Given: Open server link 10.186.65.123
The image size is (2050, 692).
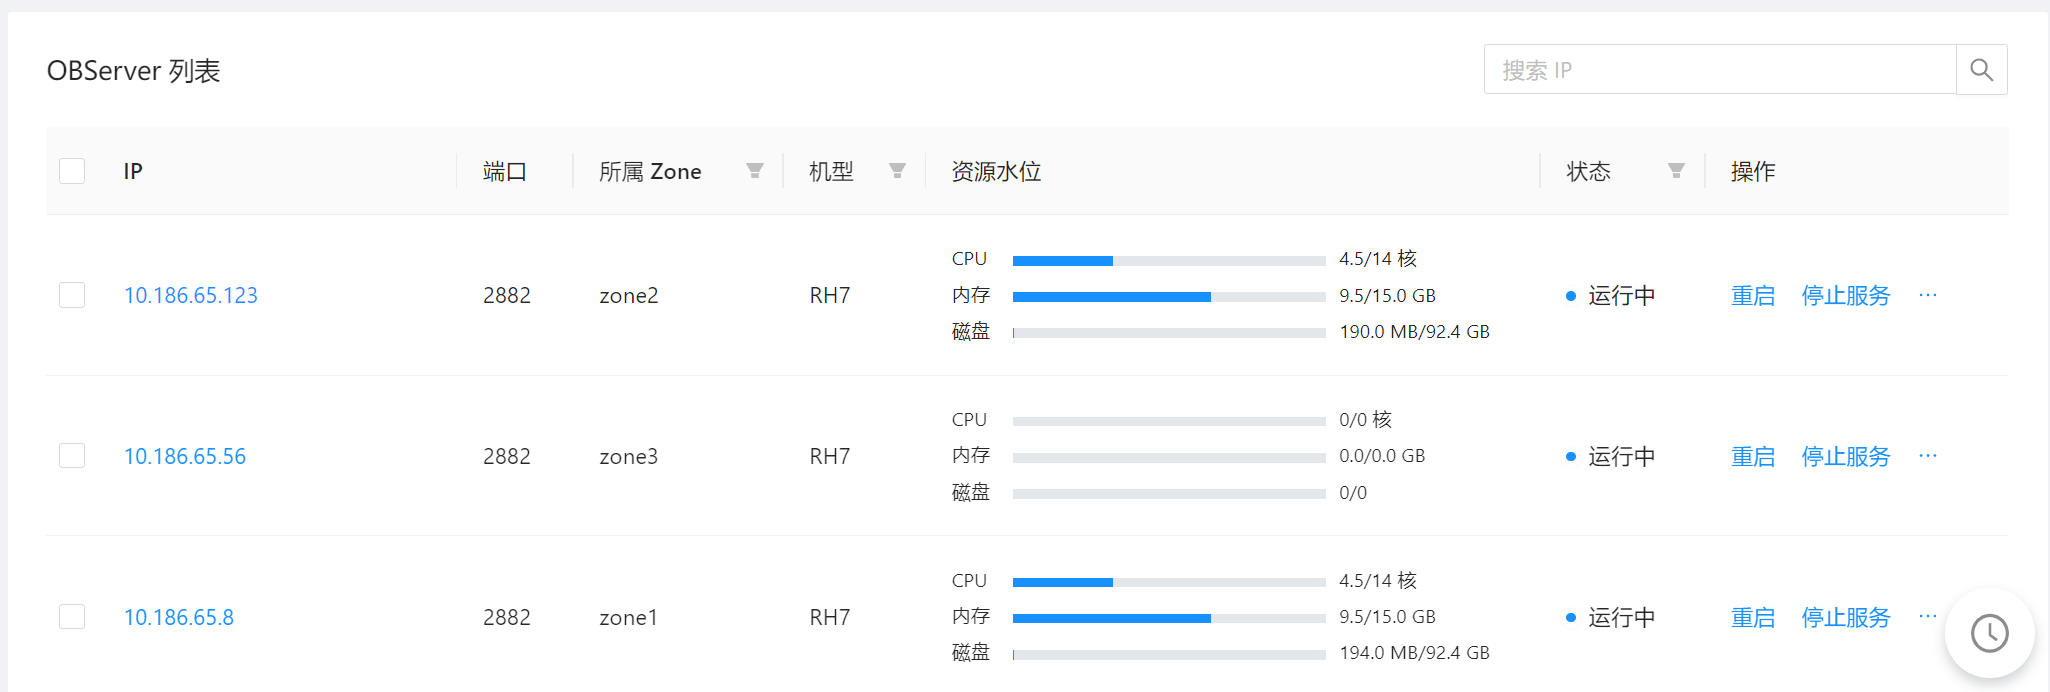Looking at the screenshot, I should [x=191, y=295].
